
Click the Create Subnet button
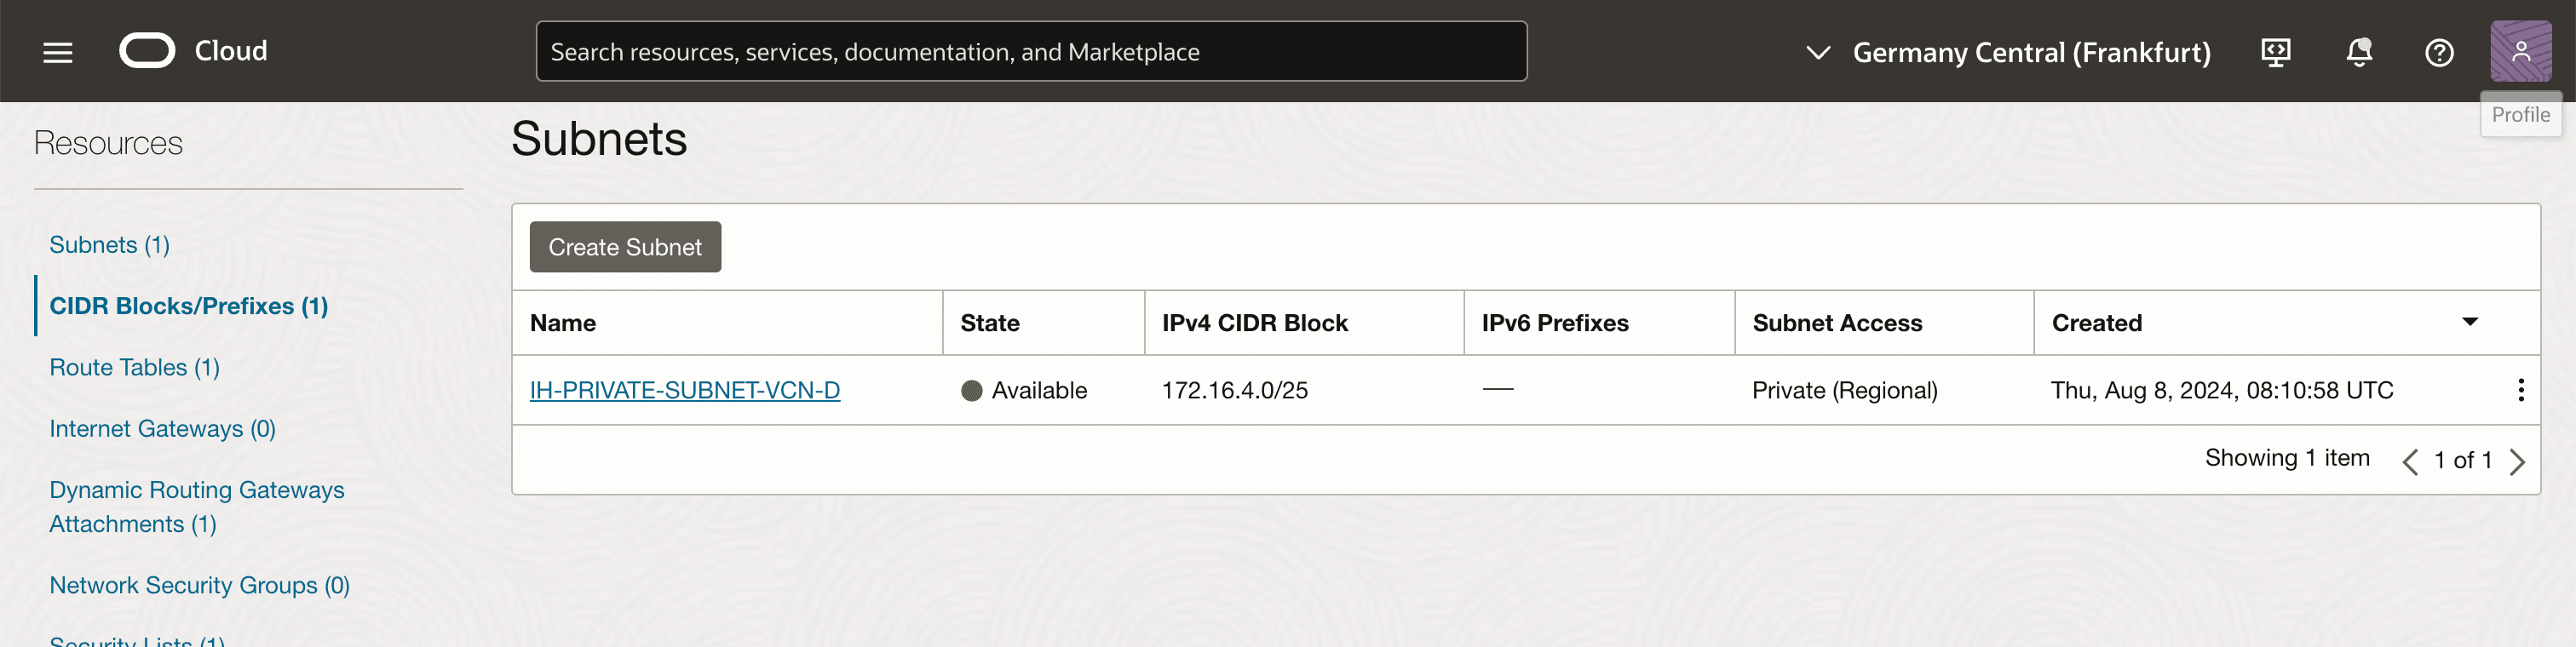[625, 247]
